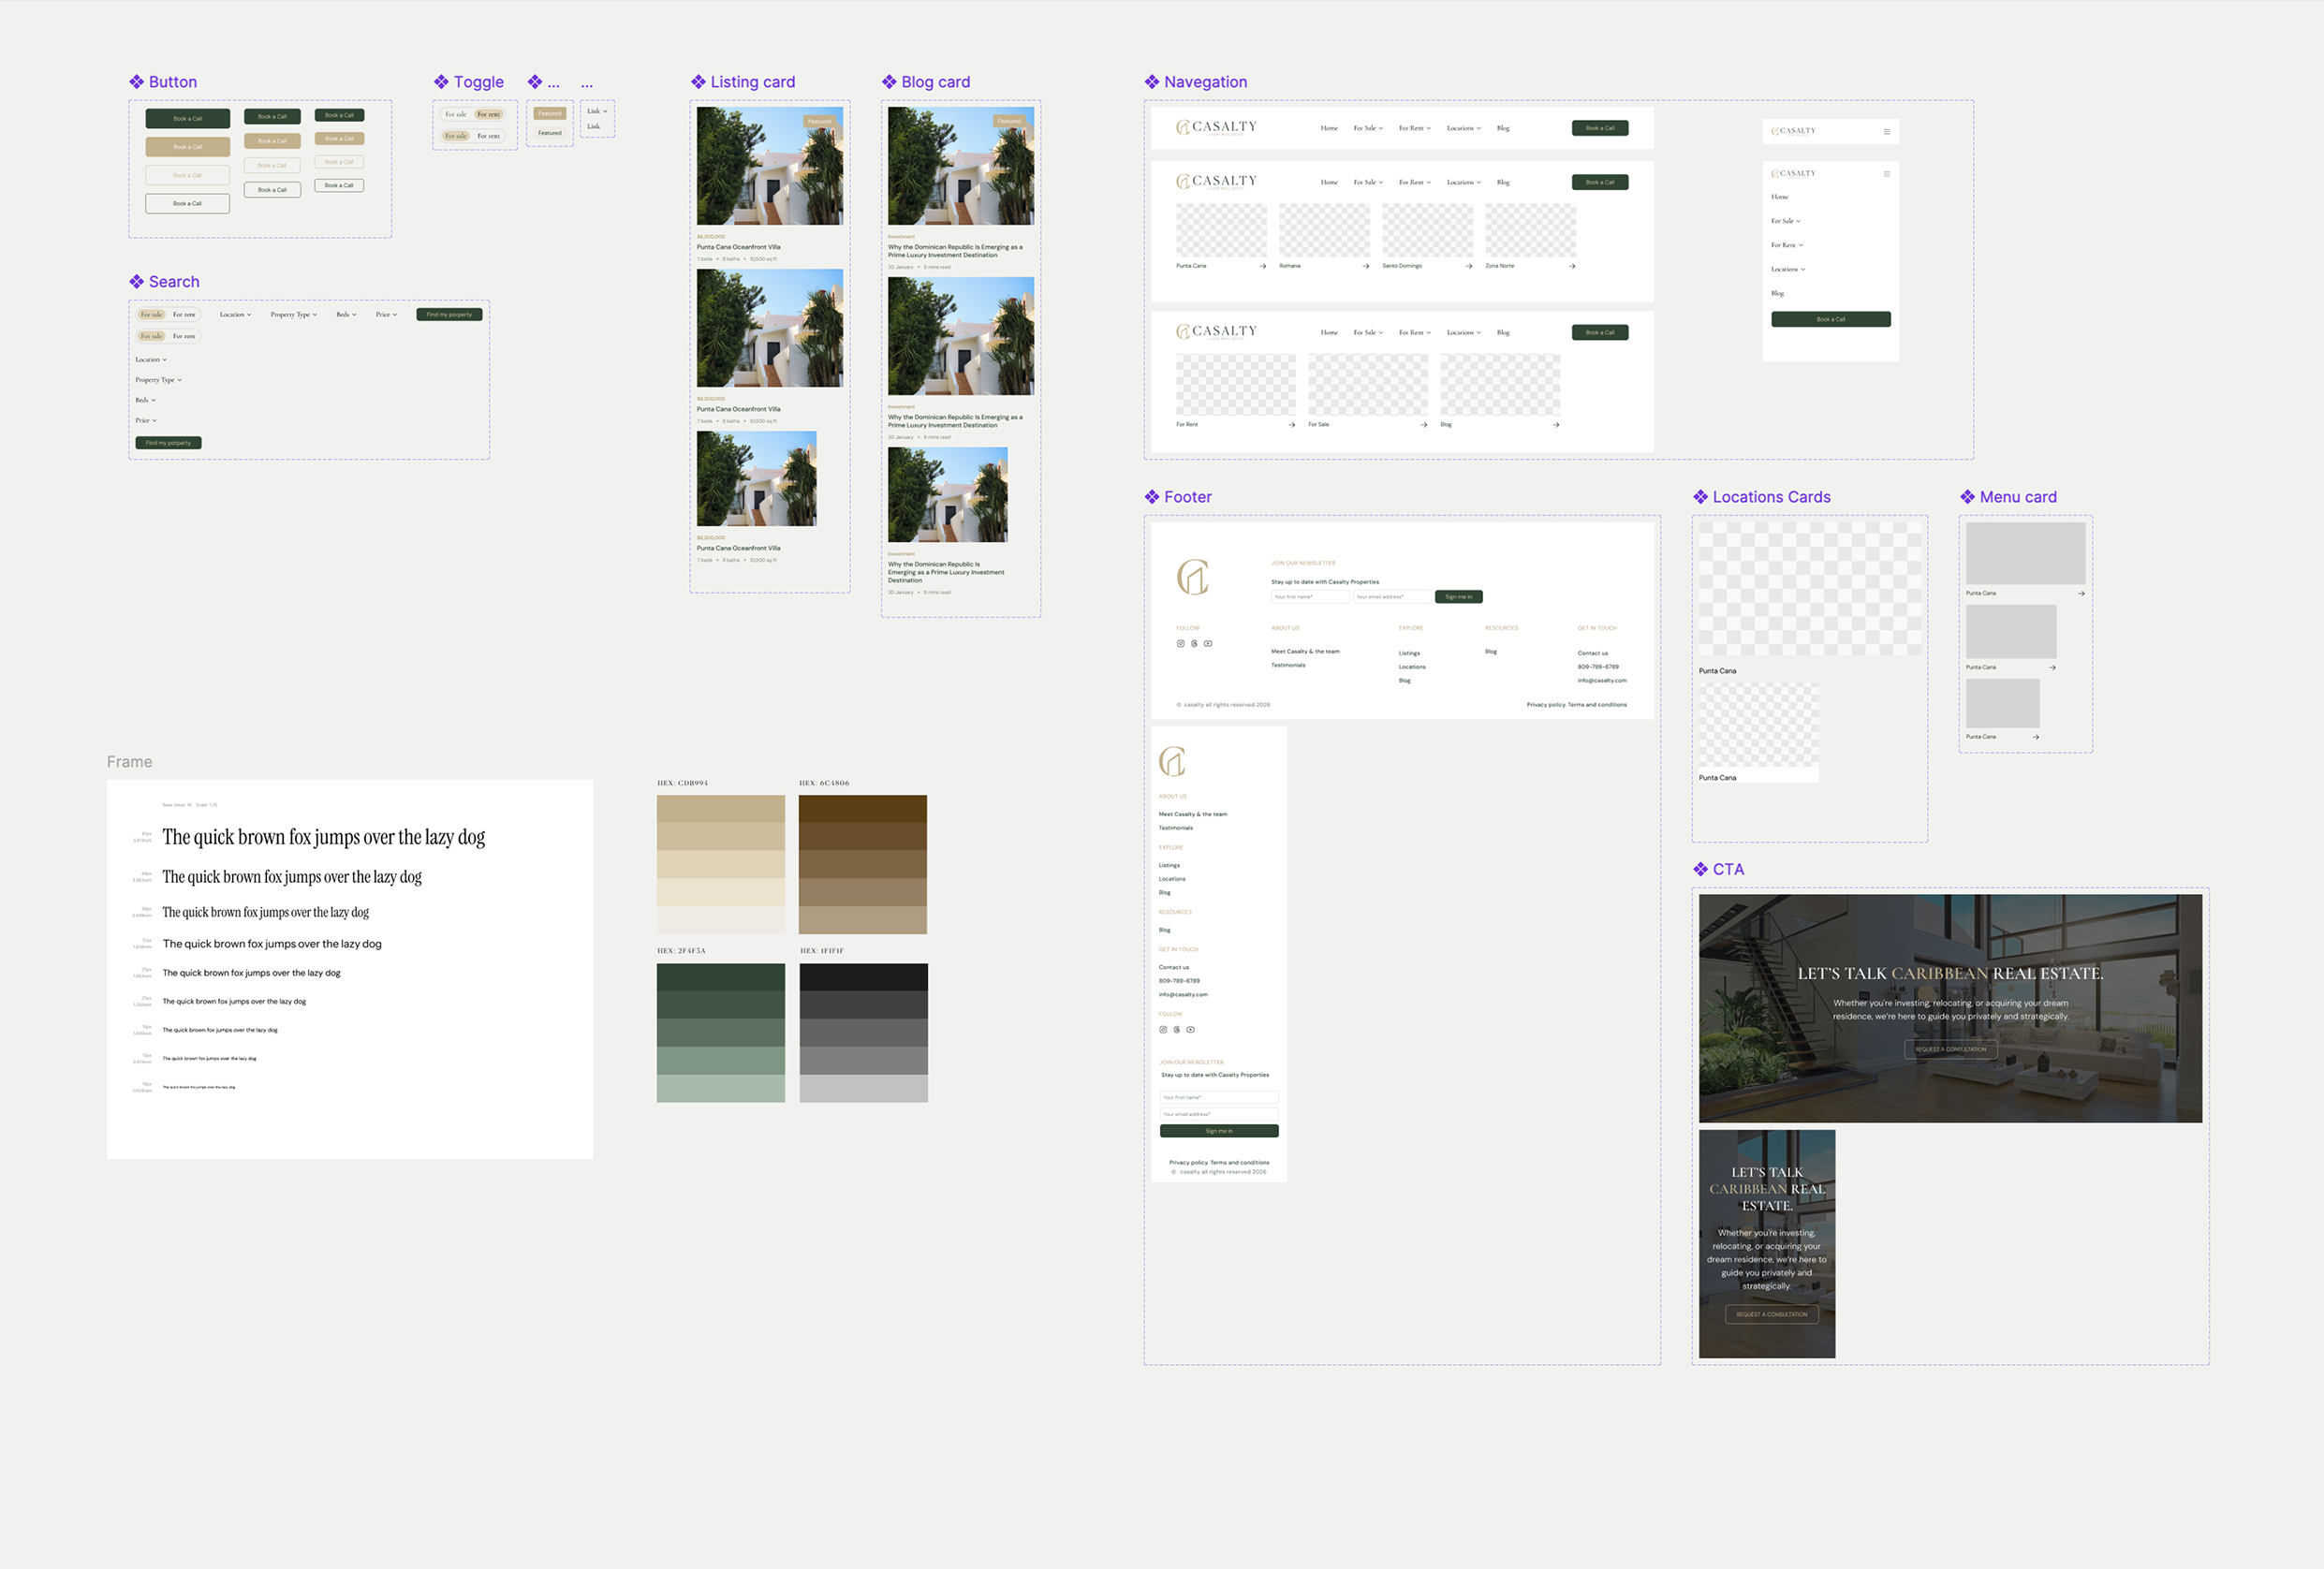The image size is (2324, 1569).
Task: Open the Locations dropdown in the navigation bar
Action: click(1462, 127)
